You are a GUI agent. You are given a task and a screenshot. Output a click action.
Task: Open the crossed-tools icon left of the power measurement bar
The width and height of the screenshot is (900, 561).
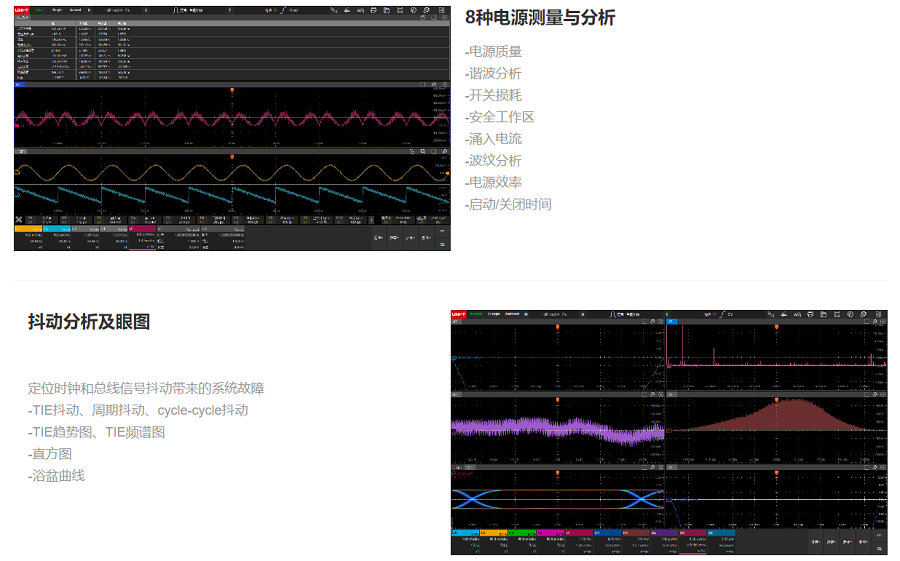click(x=19, y=218)
